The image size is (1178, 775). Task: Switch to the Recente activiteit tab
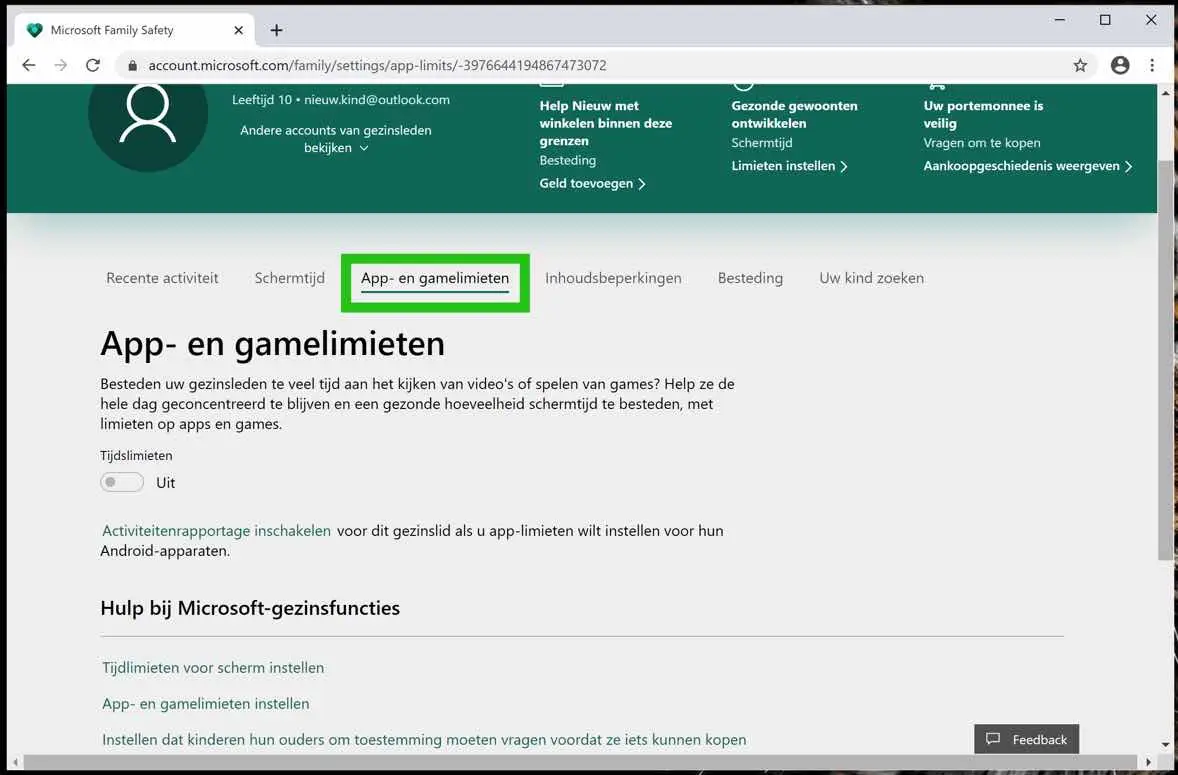(162, 278)
